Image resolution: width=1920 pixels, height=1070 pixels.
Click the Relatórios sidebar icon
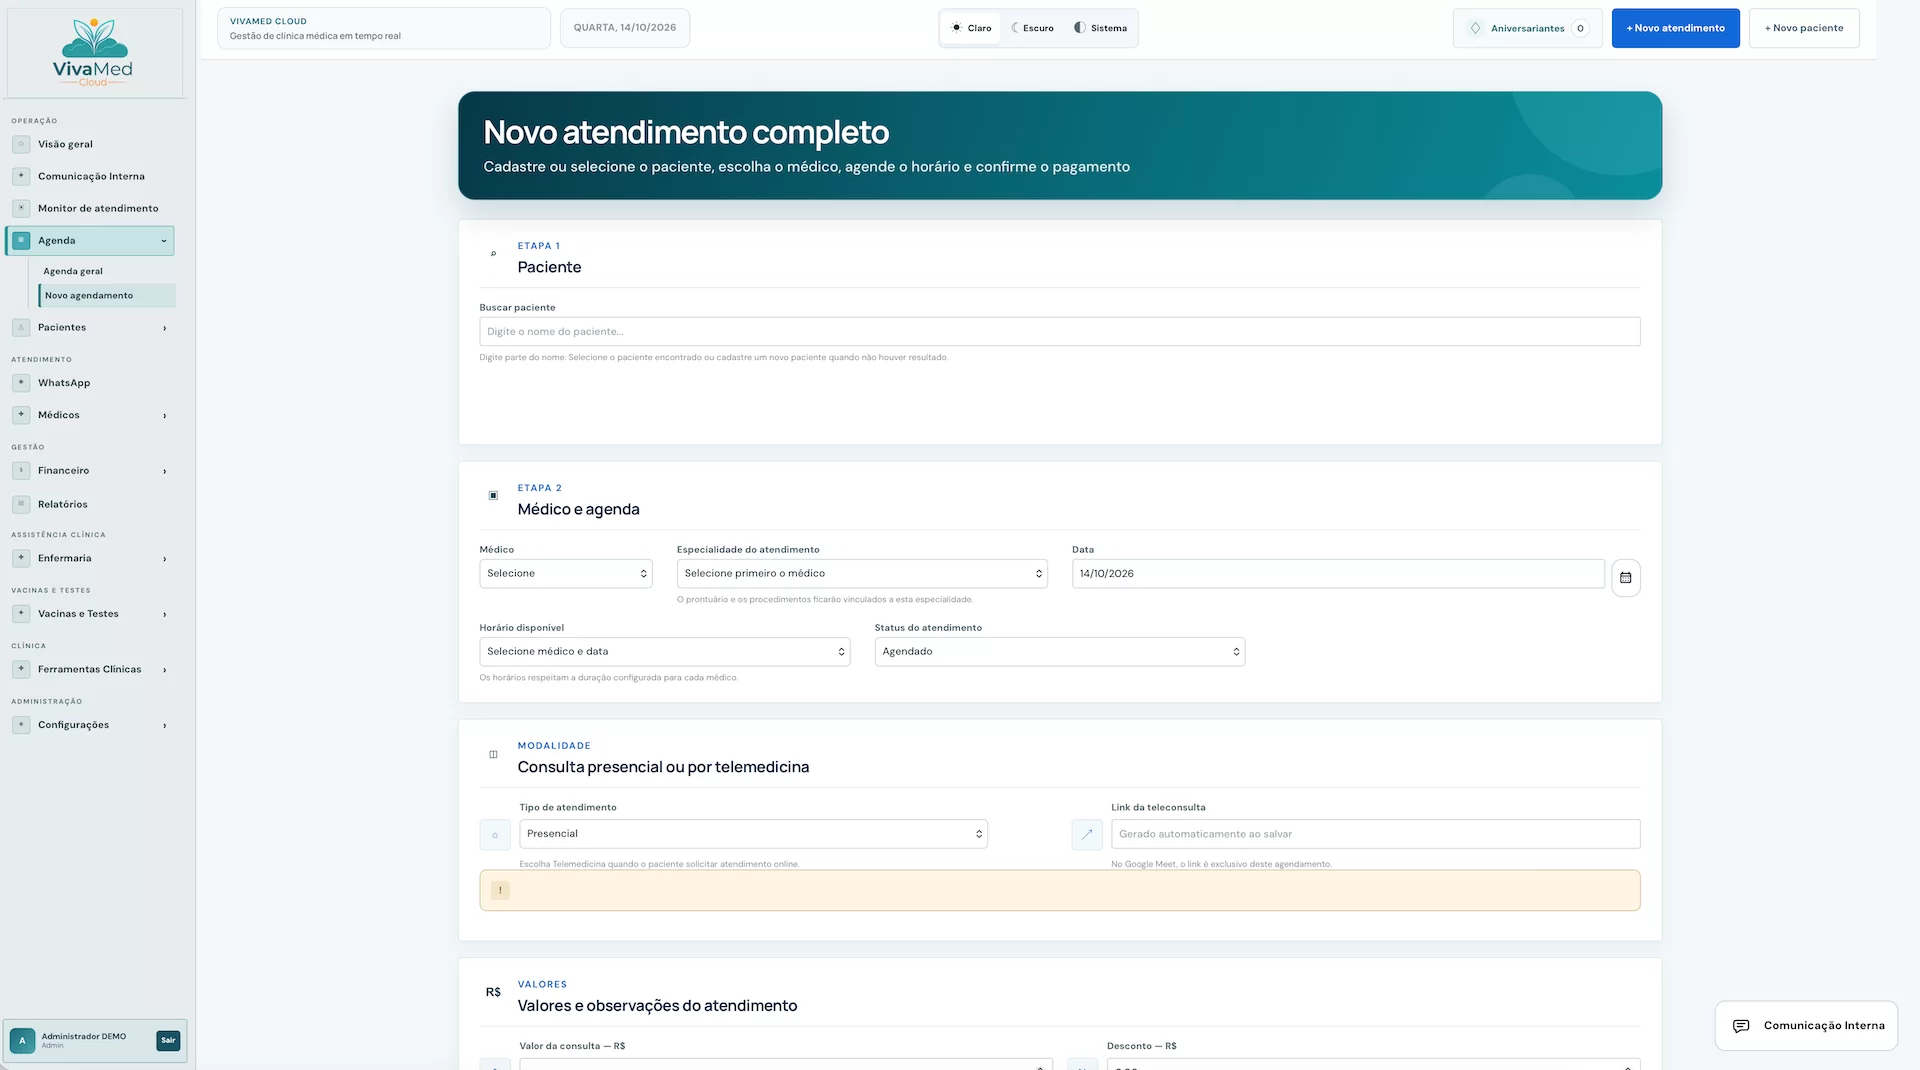tap(21, 504)
